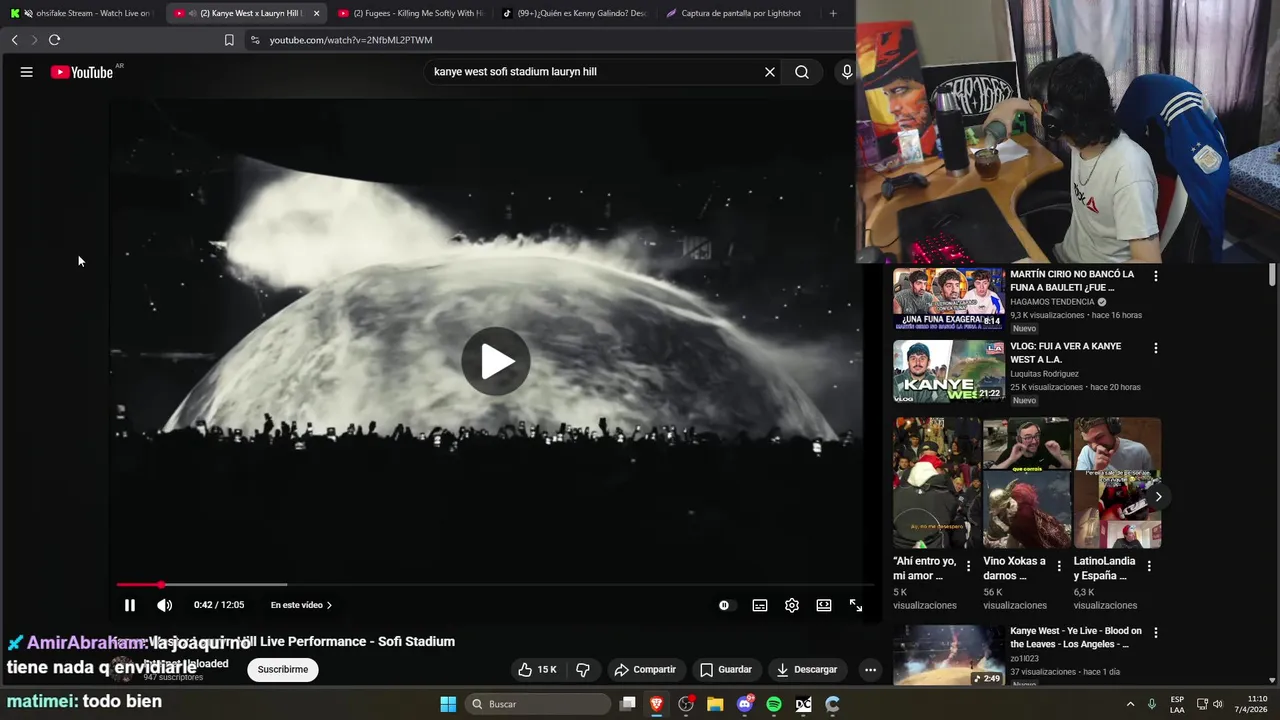Click the magnifier search button
Image resolution: width=1280 pixels, height=720 pixels.
(802, 72)
